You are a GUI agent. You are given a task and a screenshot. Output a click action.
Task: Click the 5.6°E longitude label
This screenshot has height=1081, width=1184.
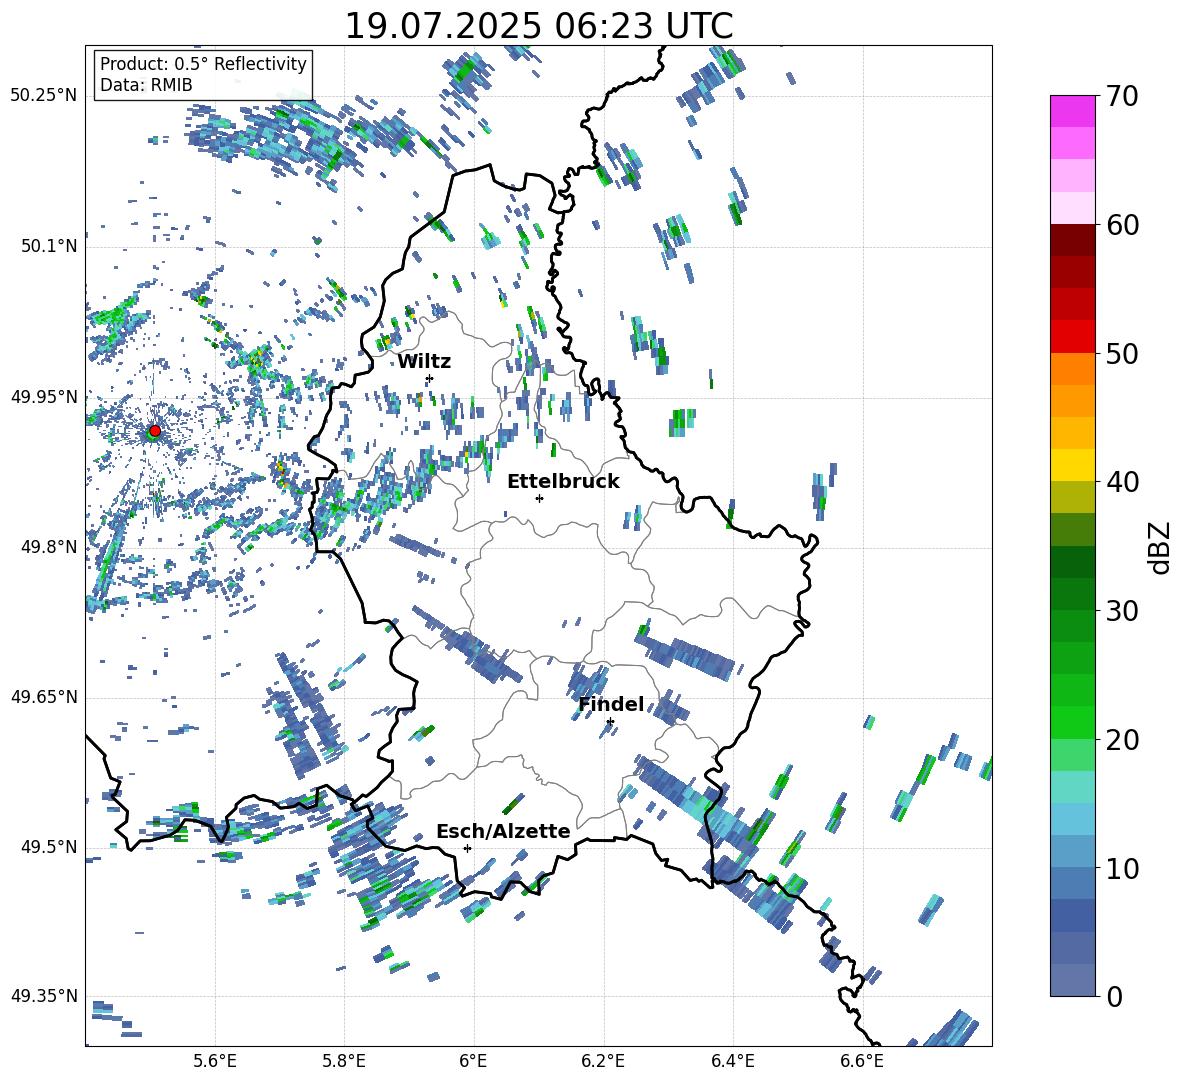215,1061
